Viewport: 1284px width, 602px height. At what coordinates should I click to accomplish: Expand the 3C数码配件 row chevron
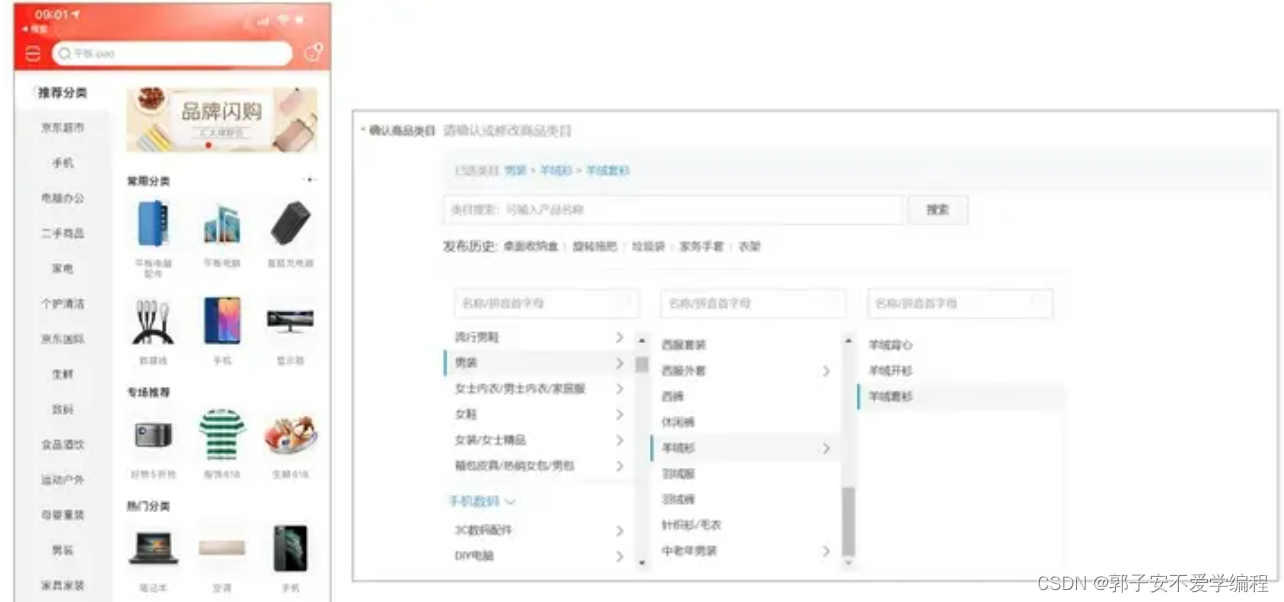pyautogui.click(x=620, y=531)
